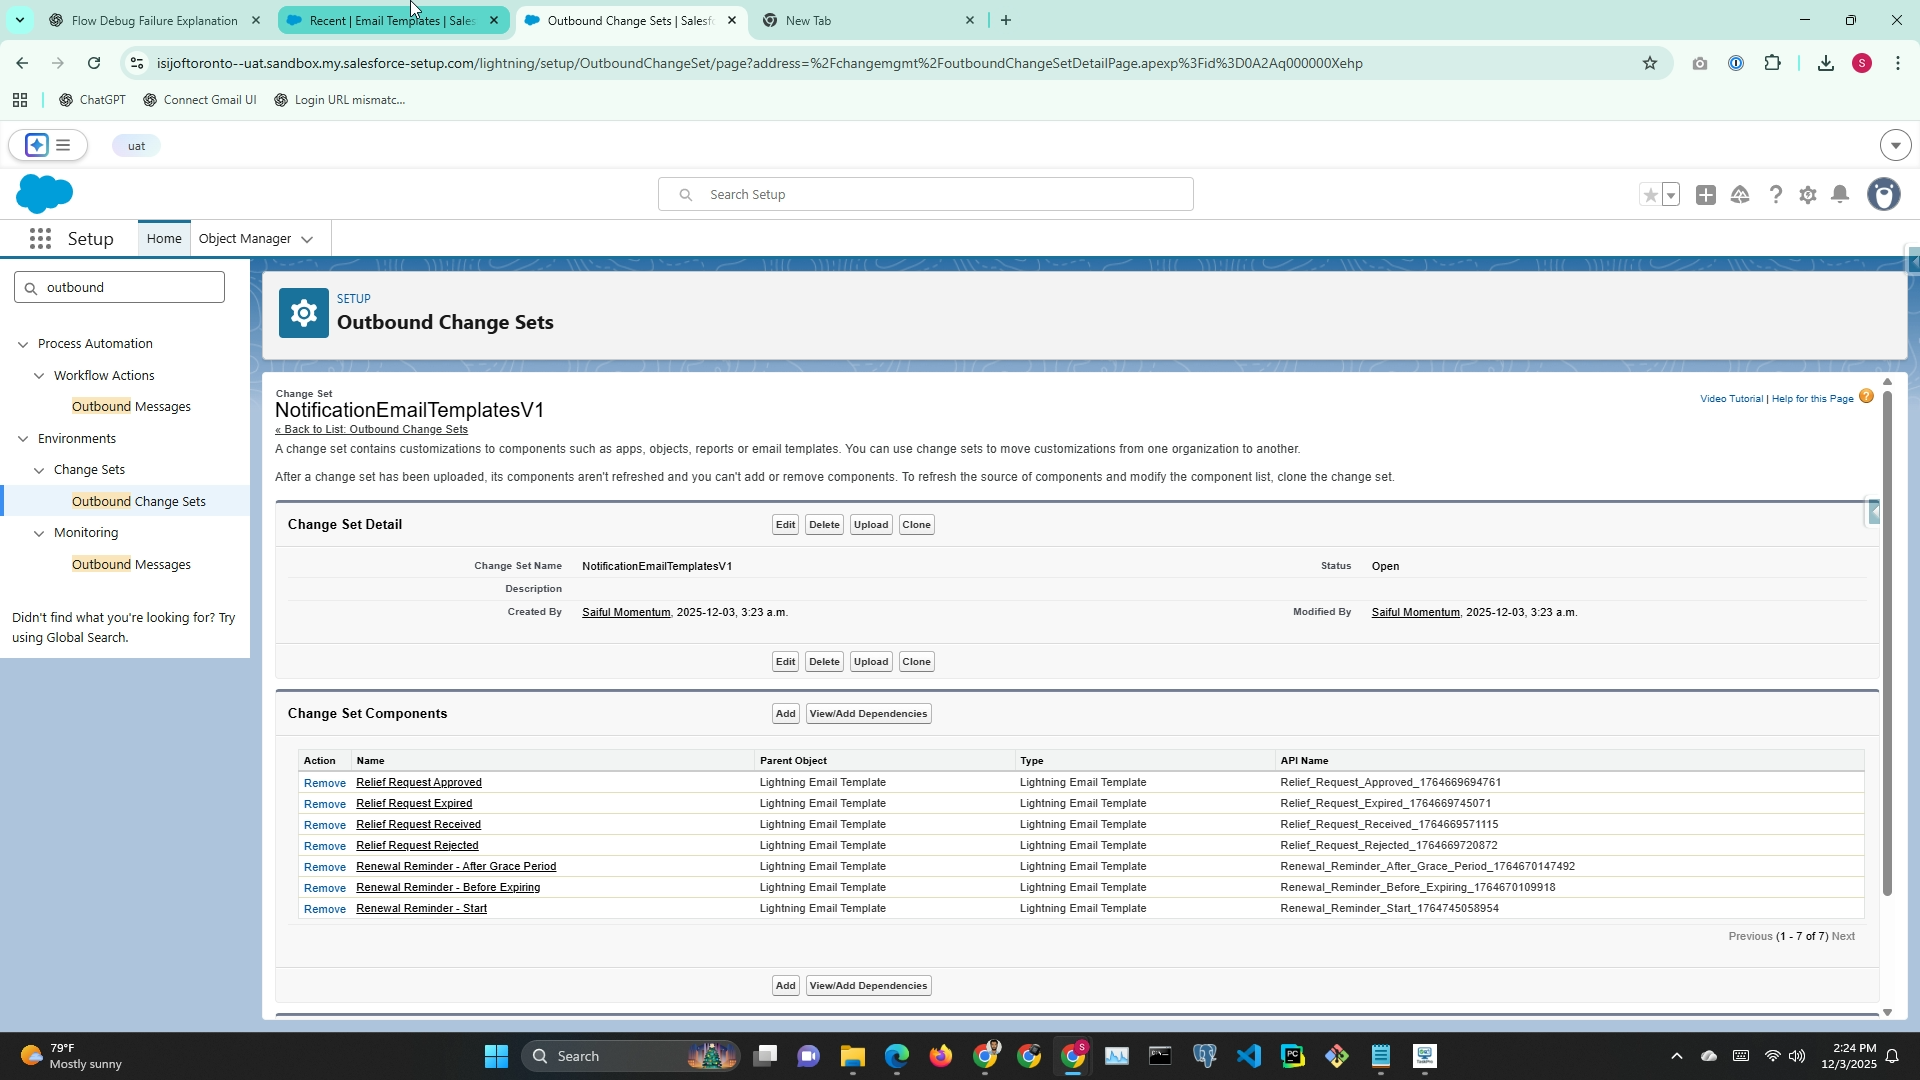
Task: Open Visual Studio Code from taskbar
Action: coord(1248,1056)
